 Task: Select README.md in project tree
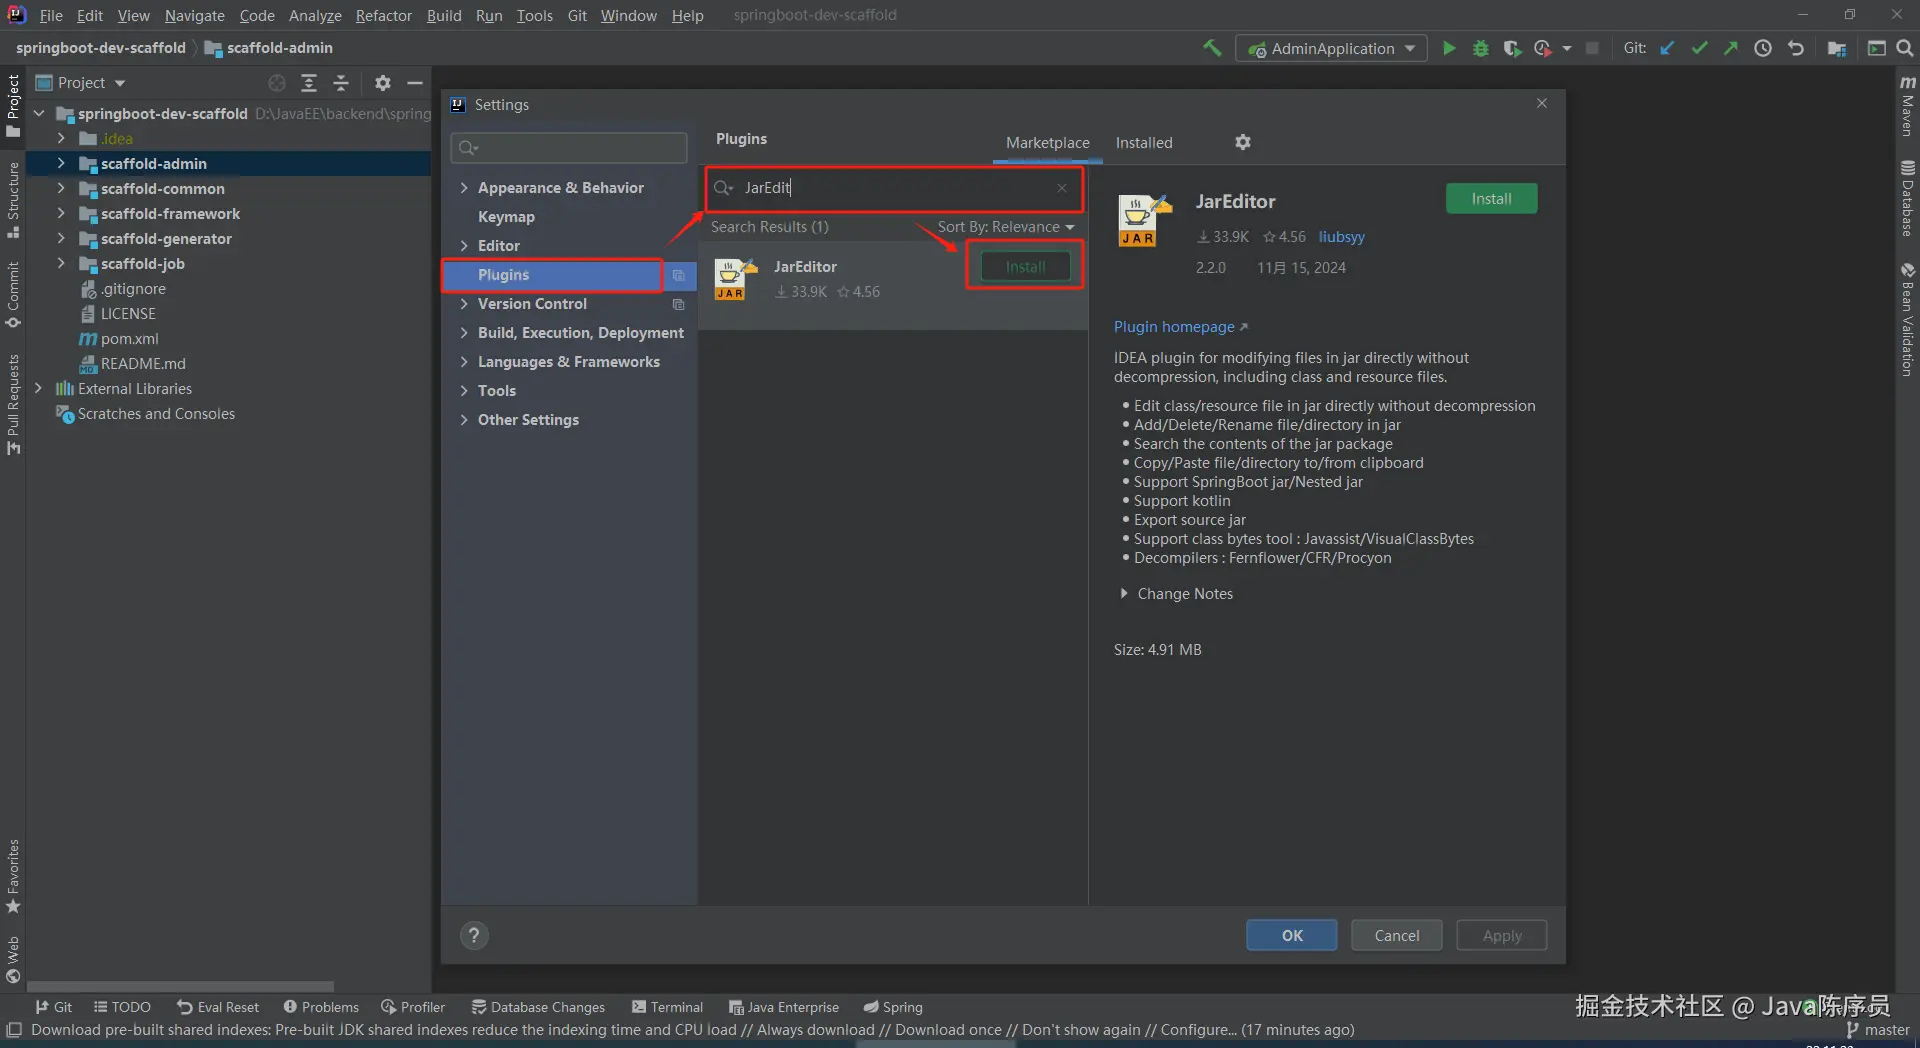tap(142, 364)
